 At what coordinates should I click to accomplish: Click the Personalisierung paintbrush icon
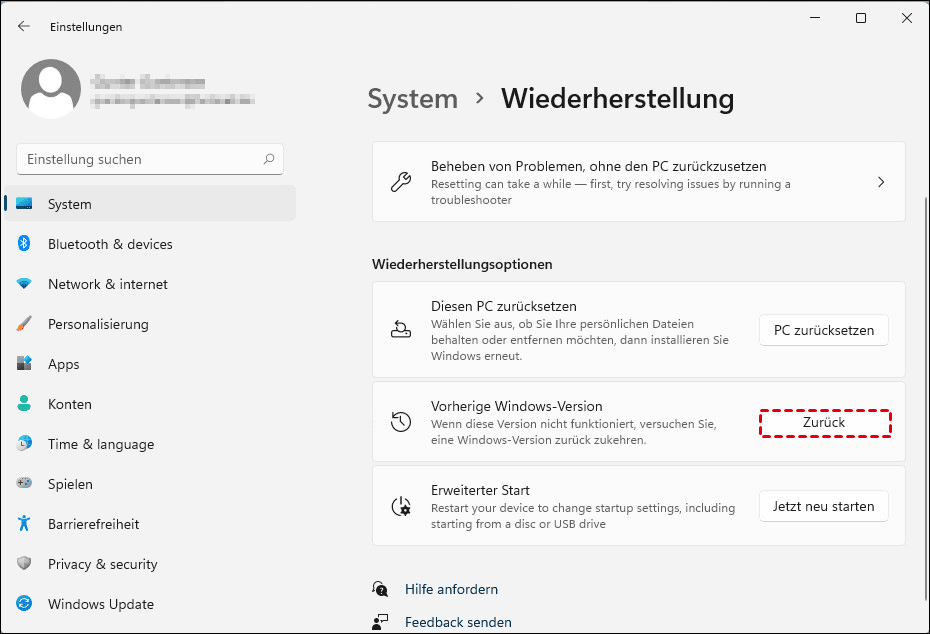[x=24, y=324]
